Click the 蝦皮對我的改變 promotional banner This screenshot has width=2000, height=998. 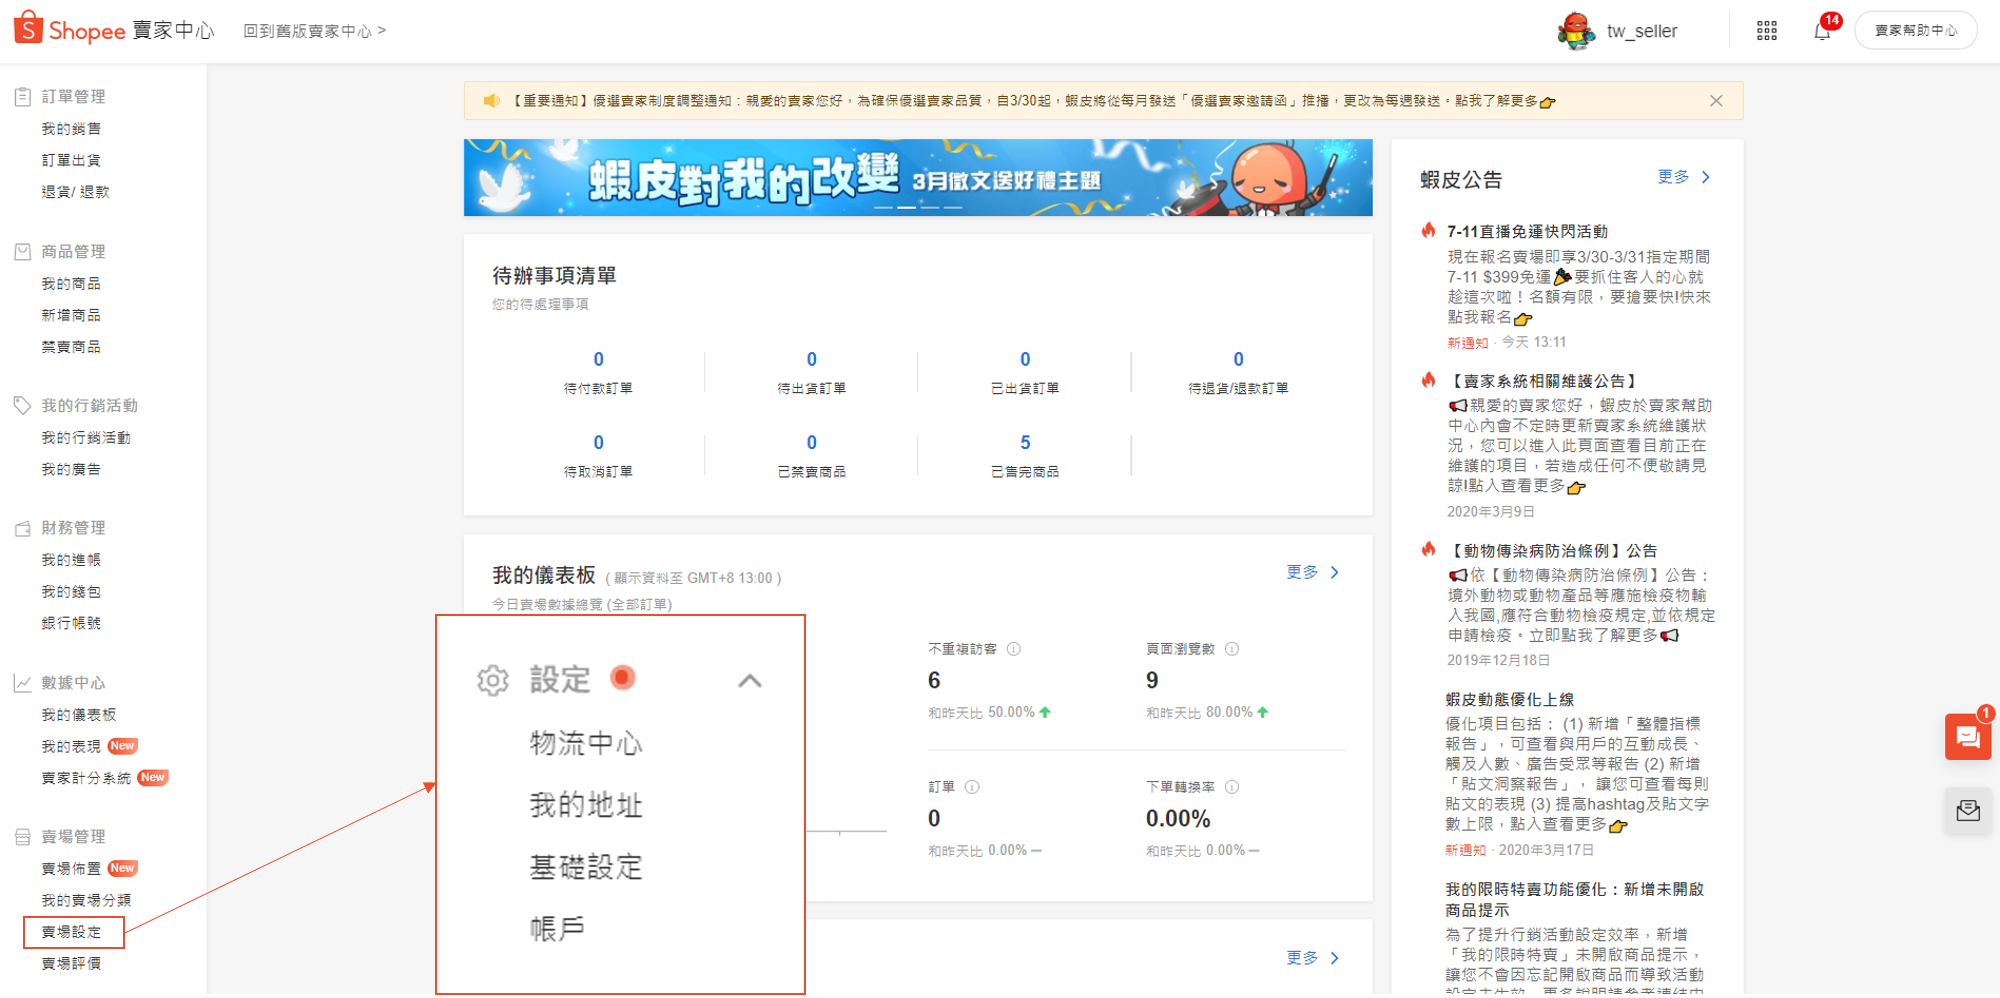917,178
